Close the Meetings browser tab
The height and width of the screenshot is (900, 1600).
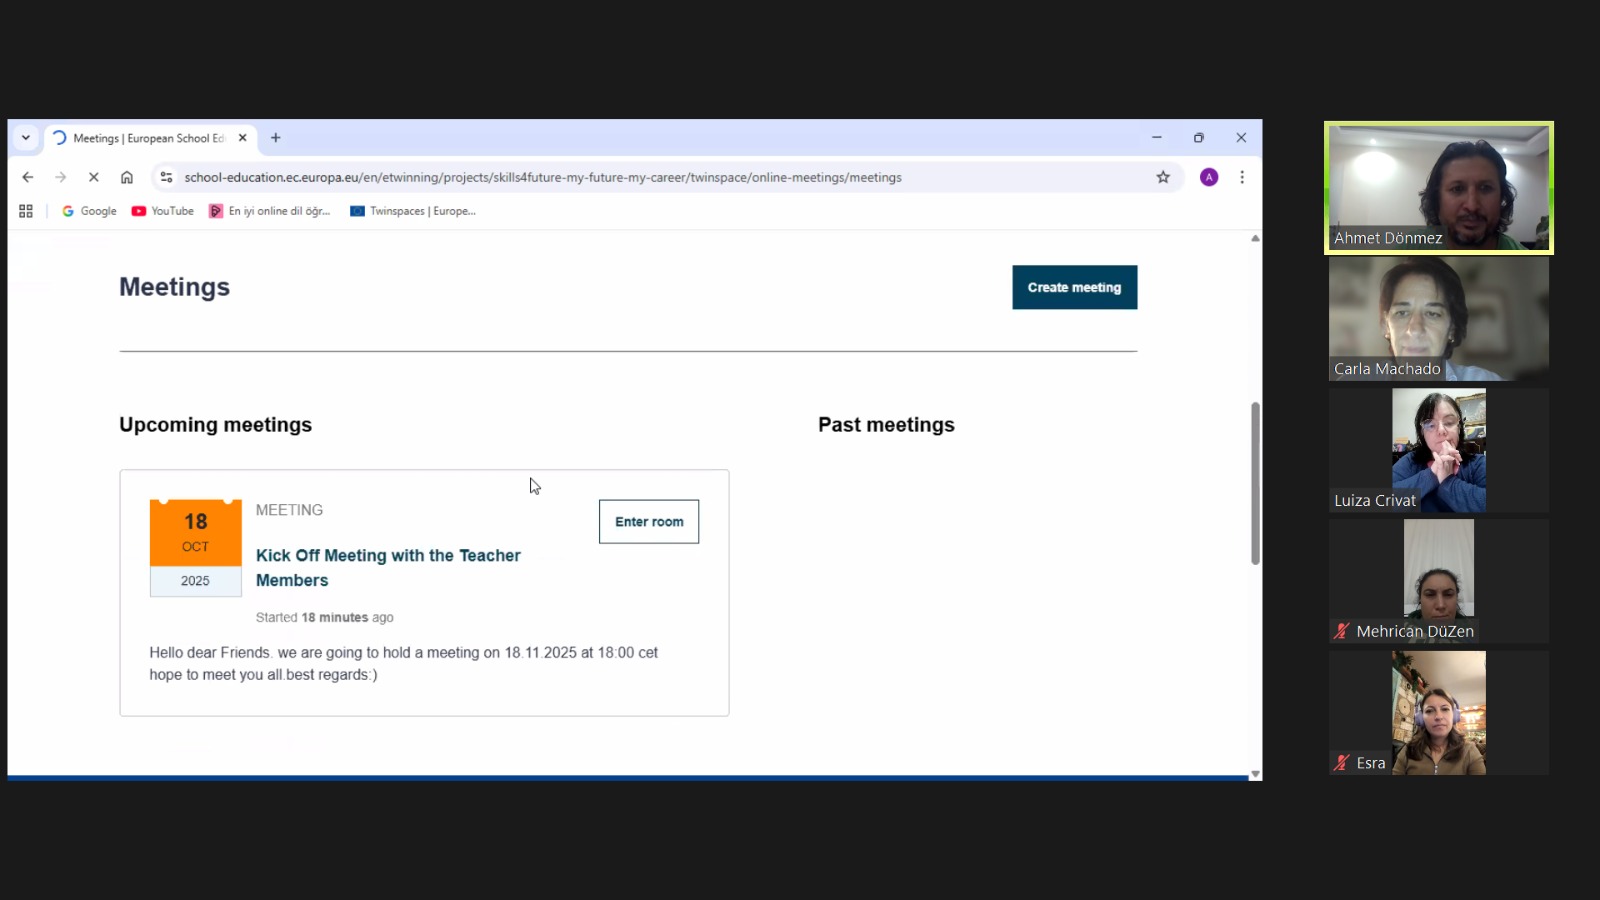[242, 138]
